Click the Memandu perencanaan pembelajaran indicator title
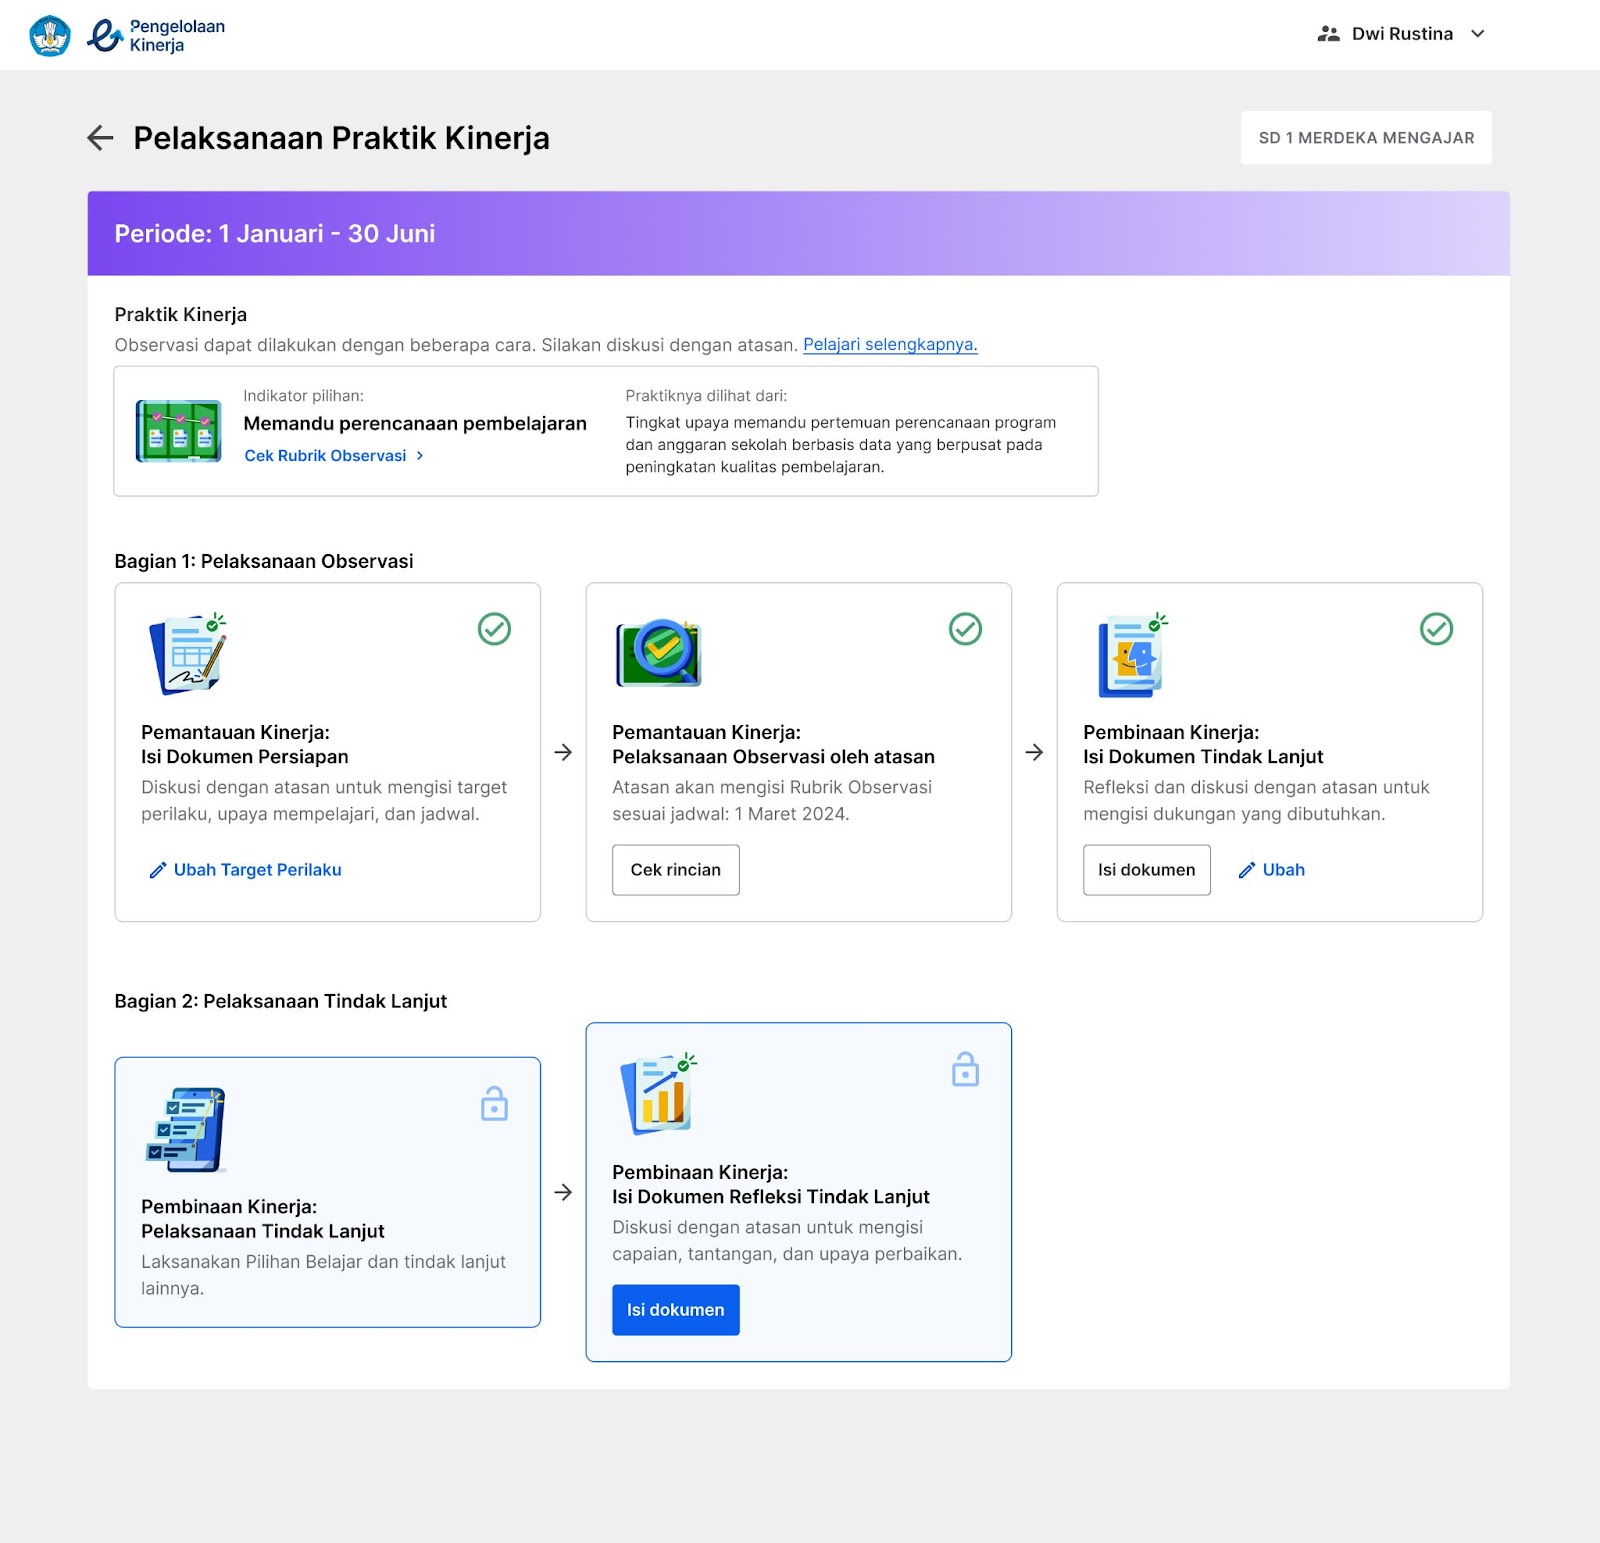1600x1543 pixels. click(x=415, y=424)
